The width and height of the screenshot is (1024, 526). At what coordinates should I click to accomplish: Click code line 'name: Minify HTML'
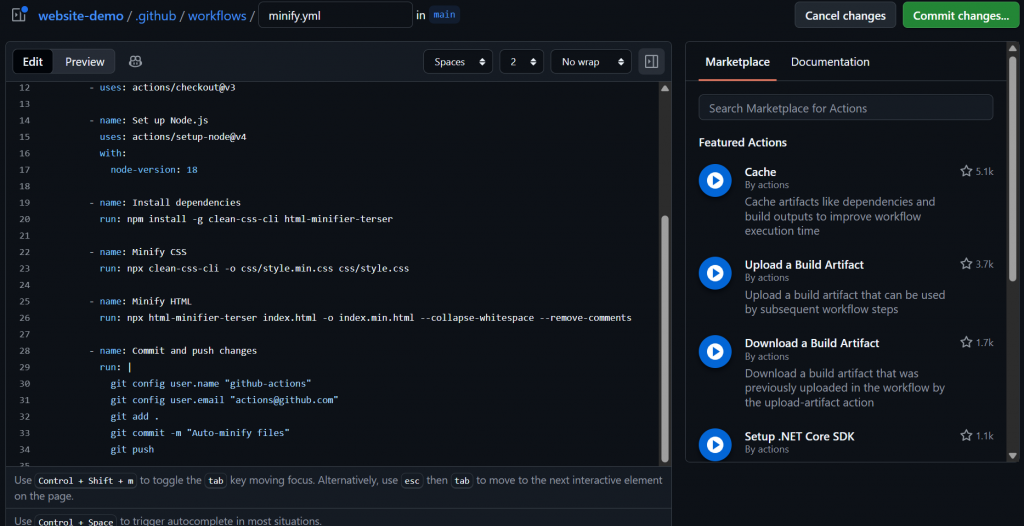coord(140,301)
